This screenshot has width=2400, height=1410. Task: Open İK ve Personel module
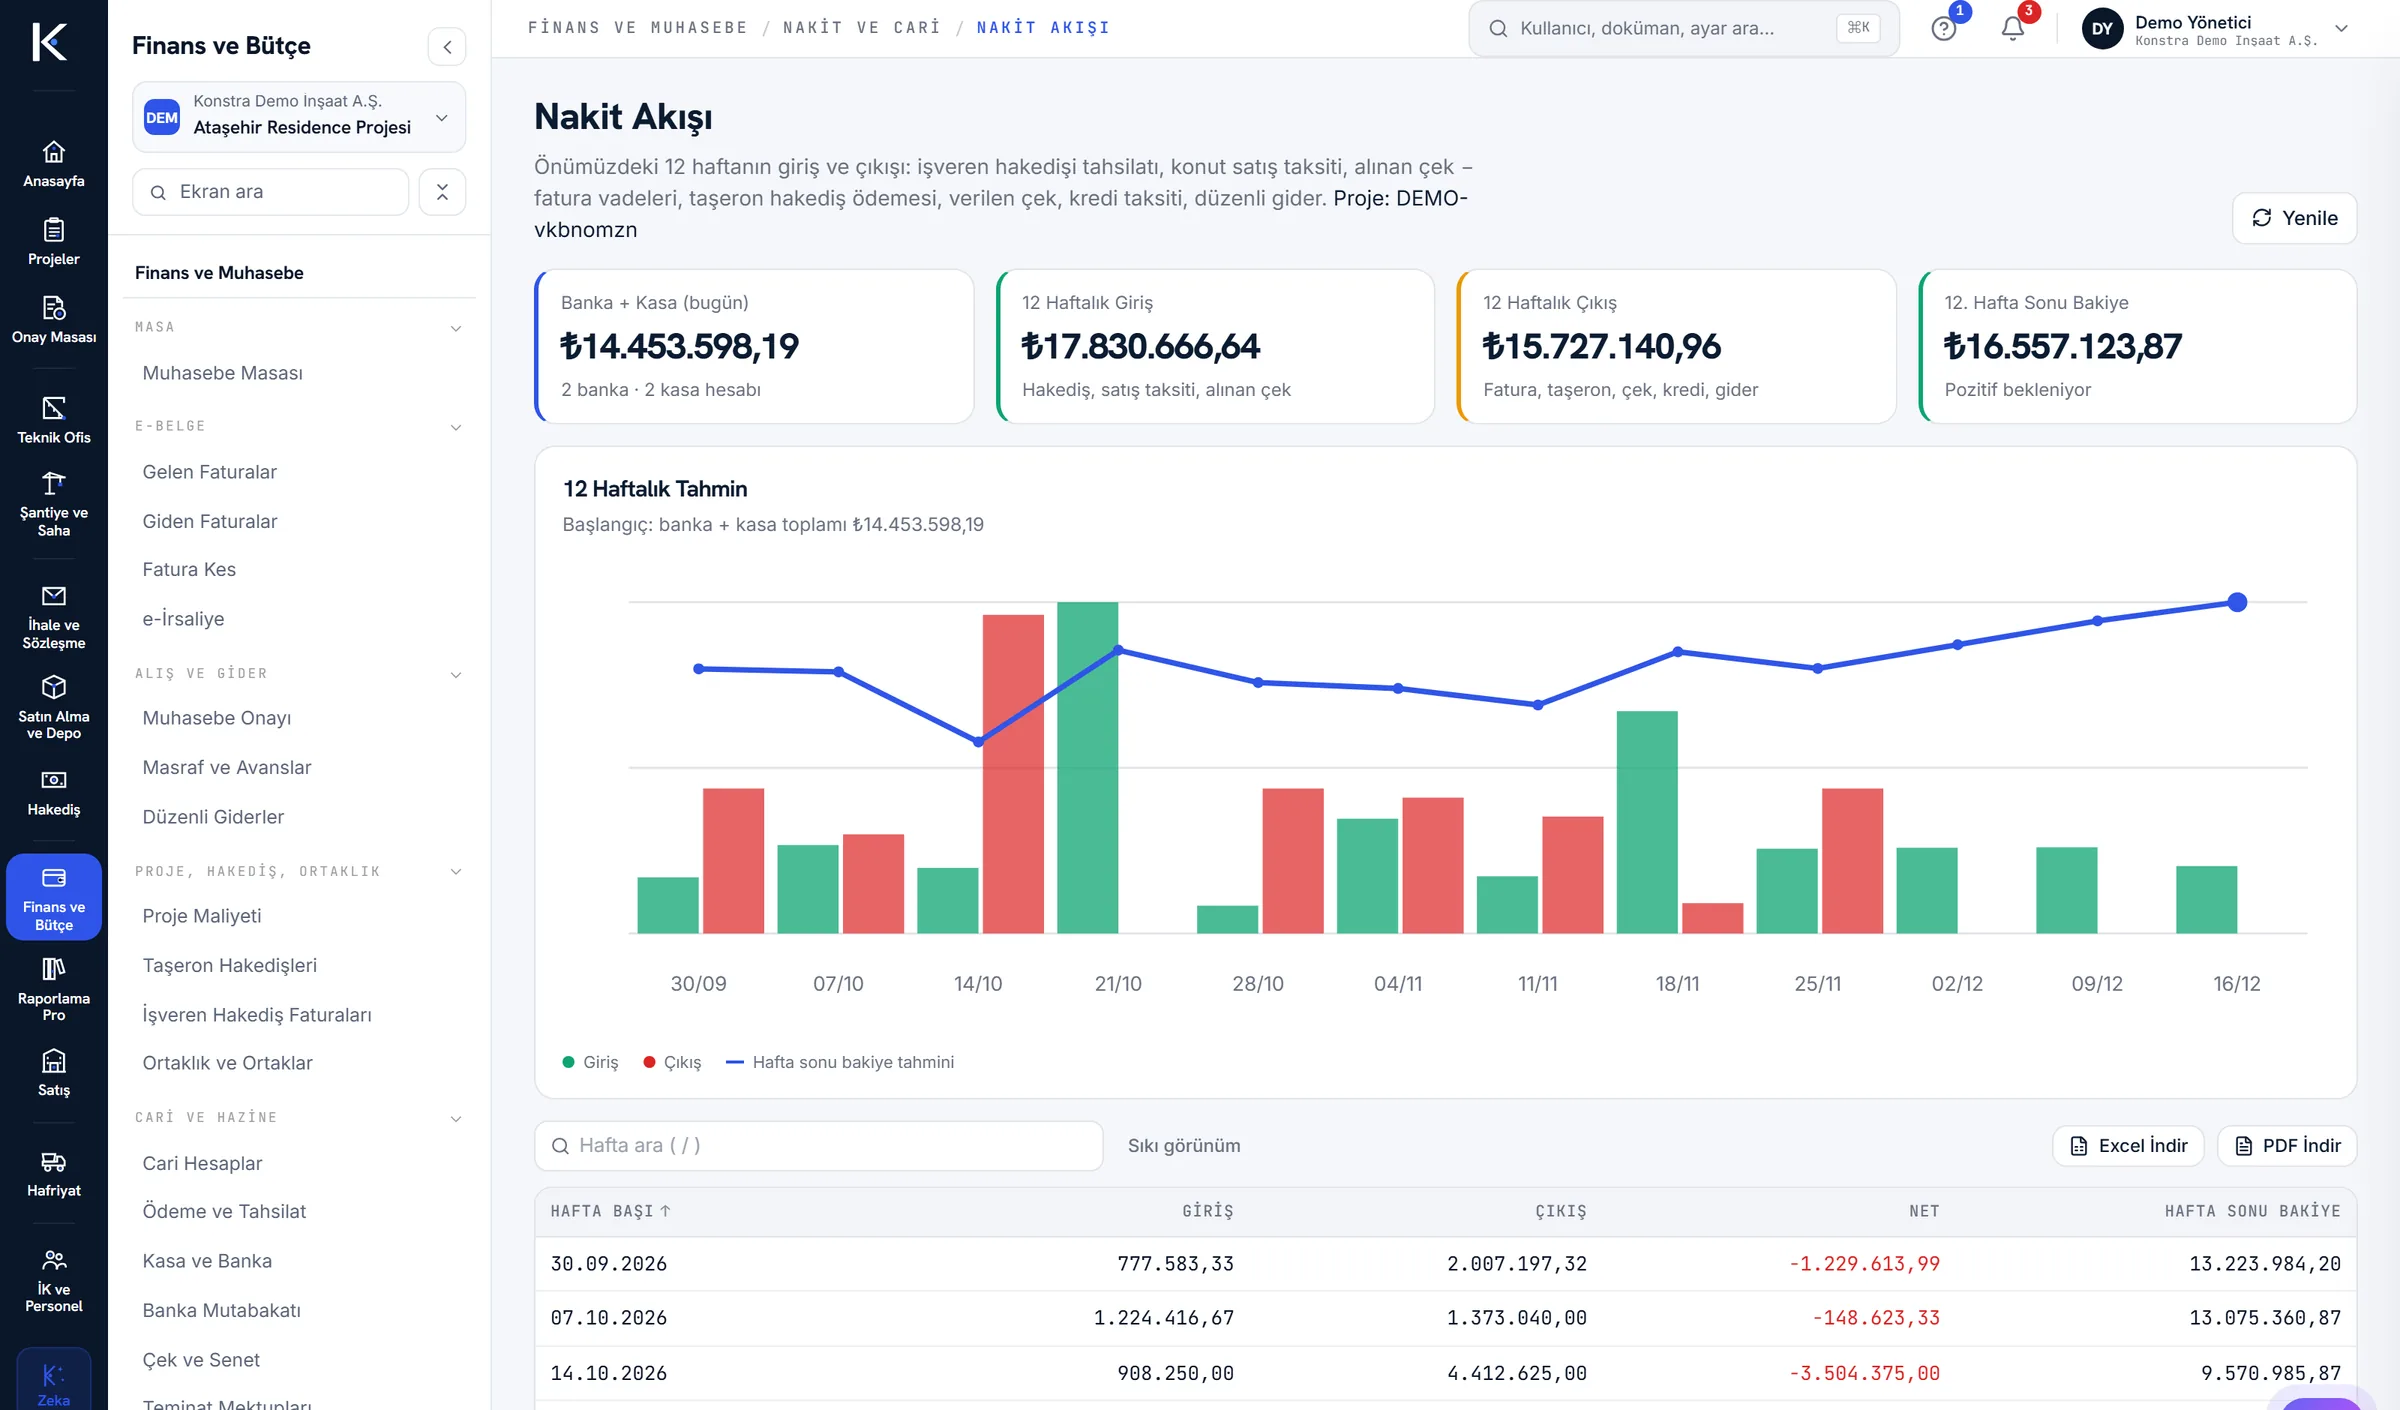click(x=54, y=1281)
